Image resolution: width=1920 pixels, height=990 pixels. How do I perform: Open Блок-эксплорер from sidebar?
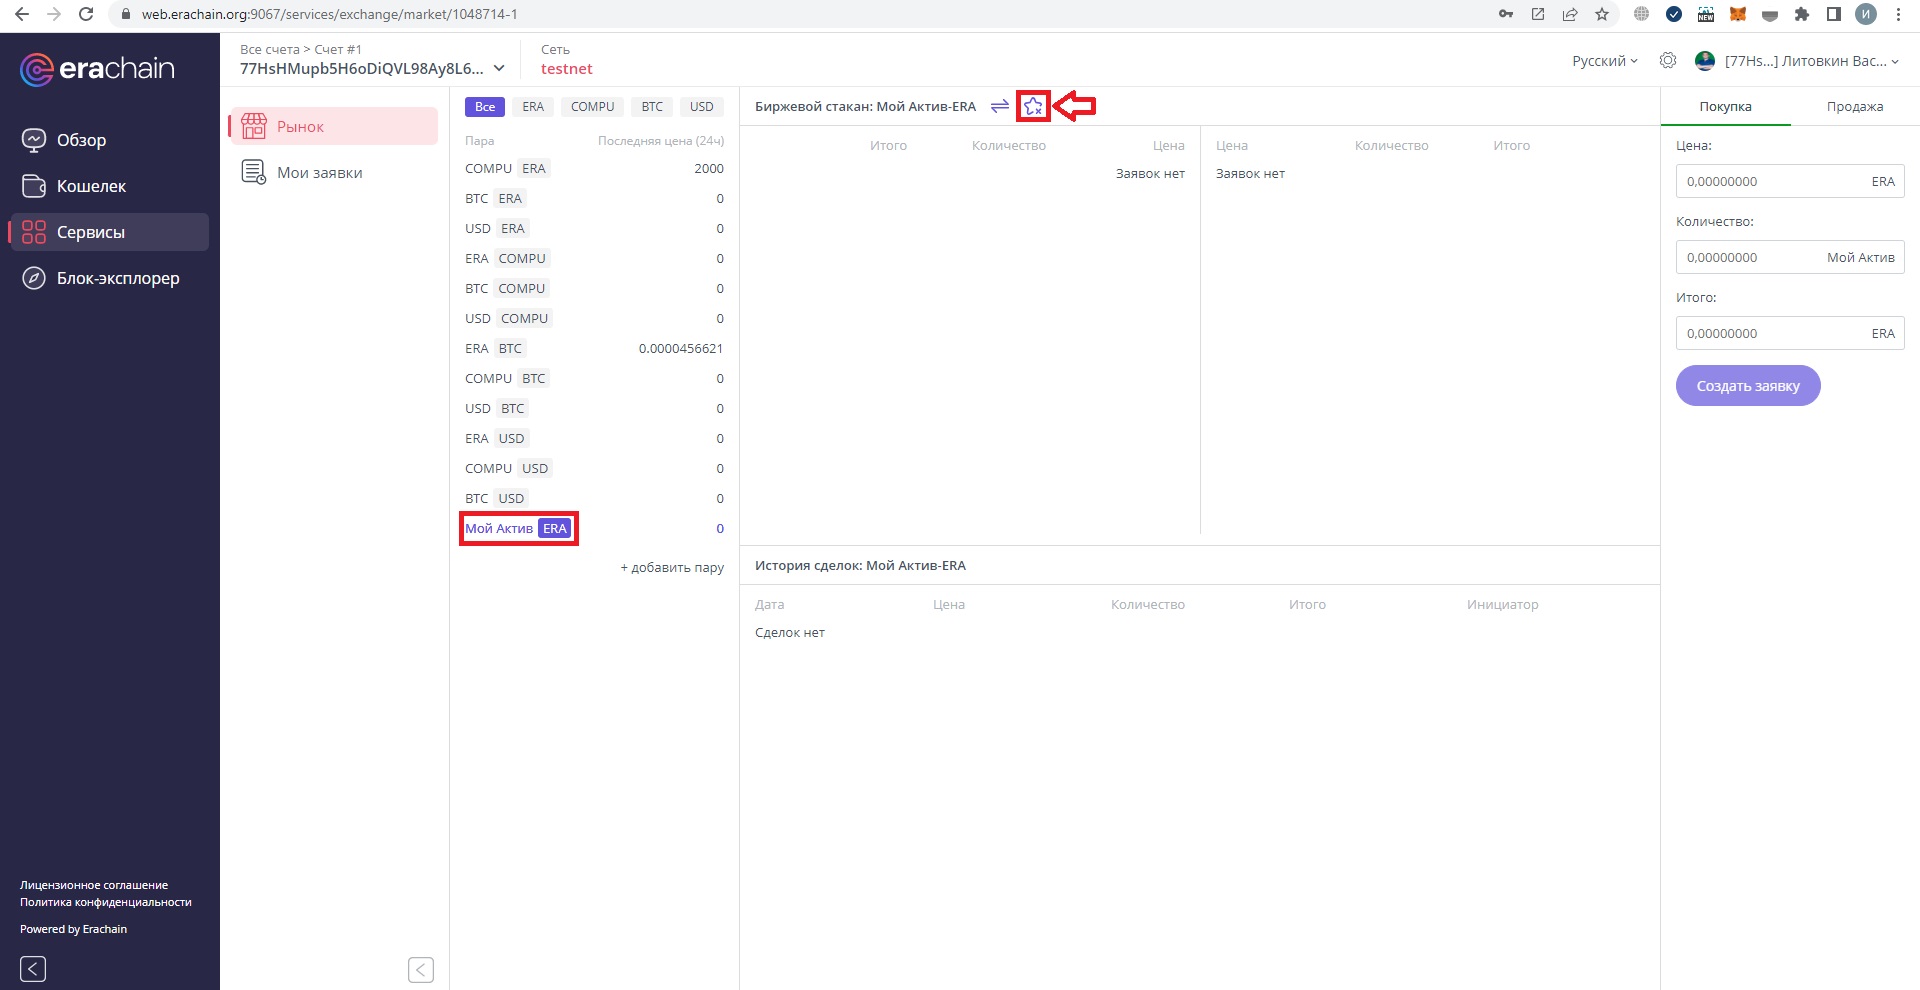coord(117,278)
